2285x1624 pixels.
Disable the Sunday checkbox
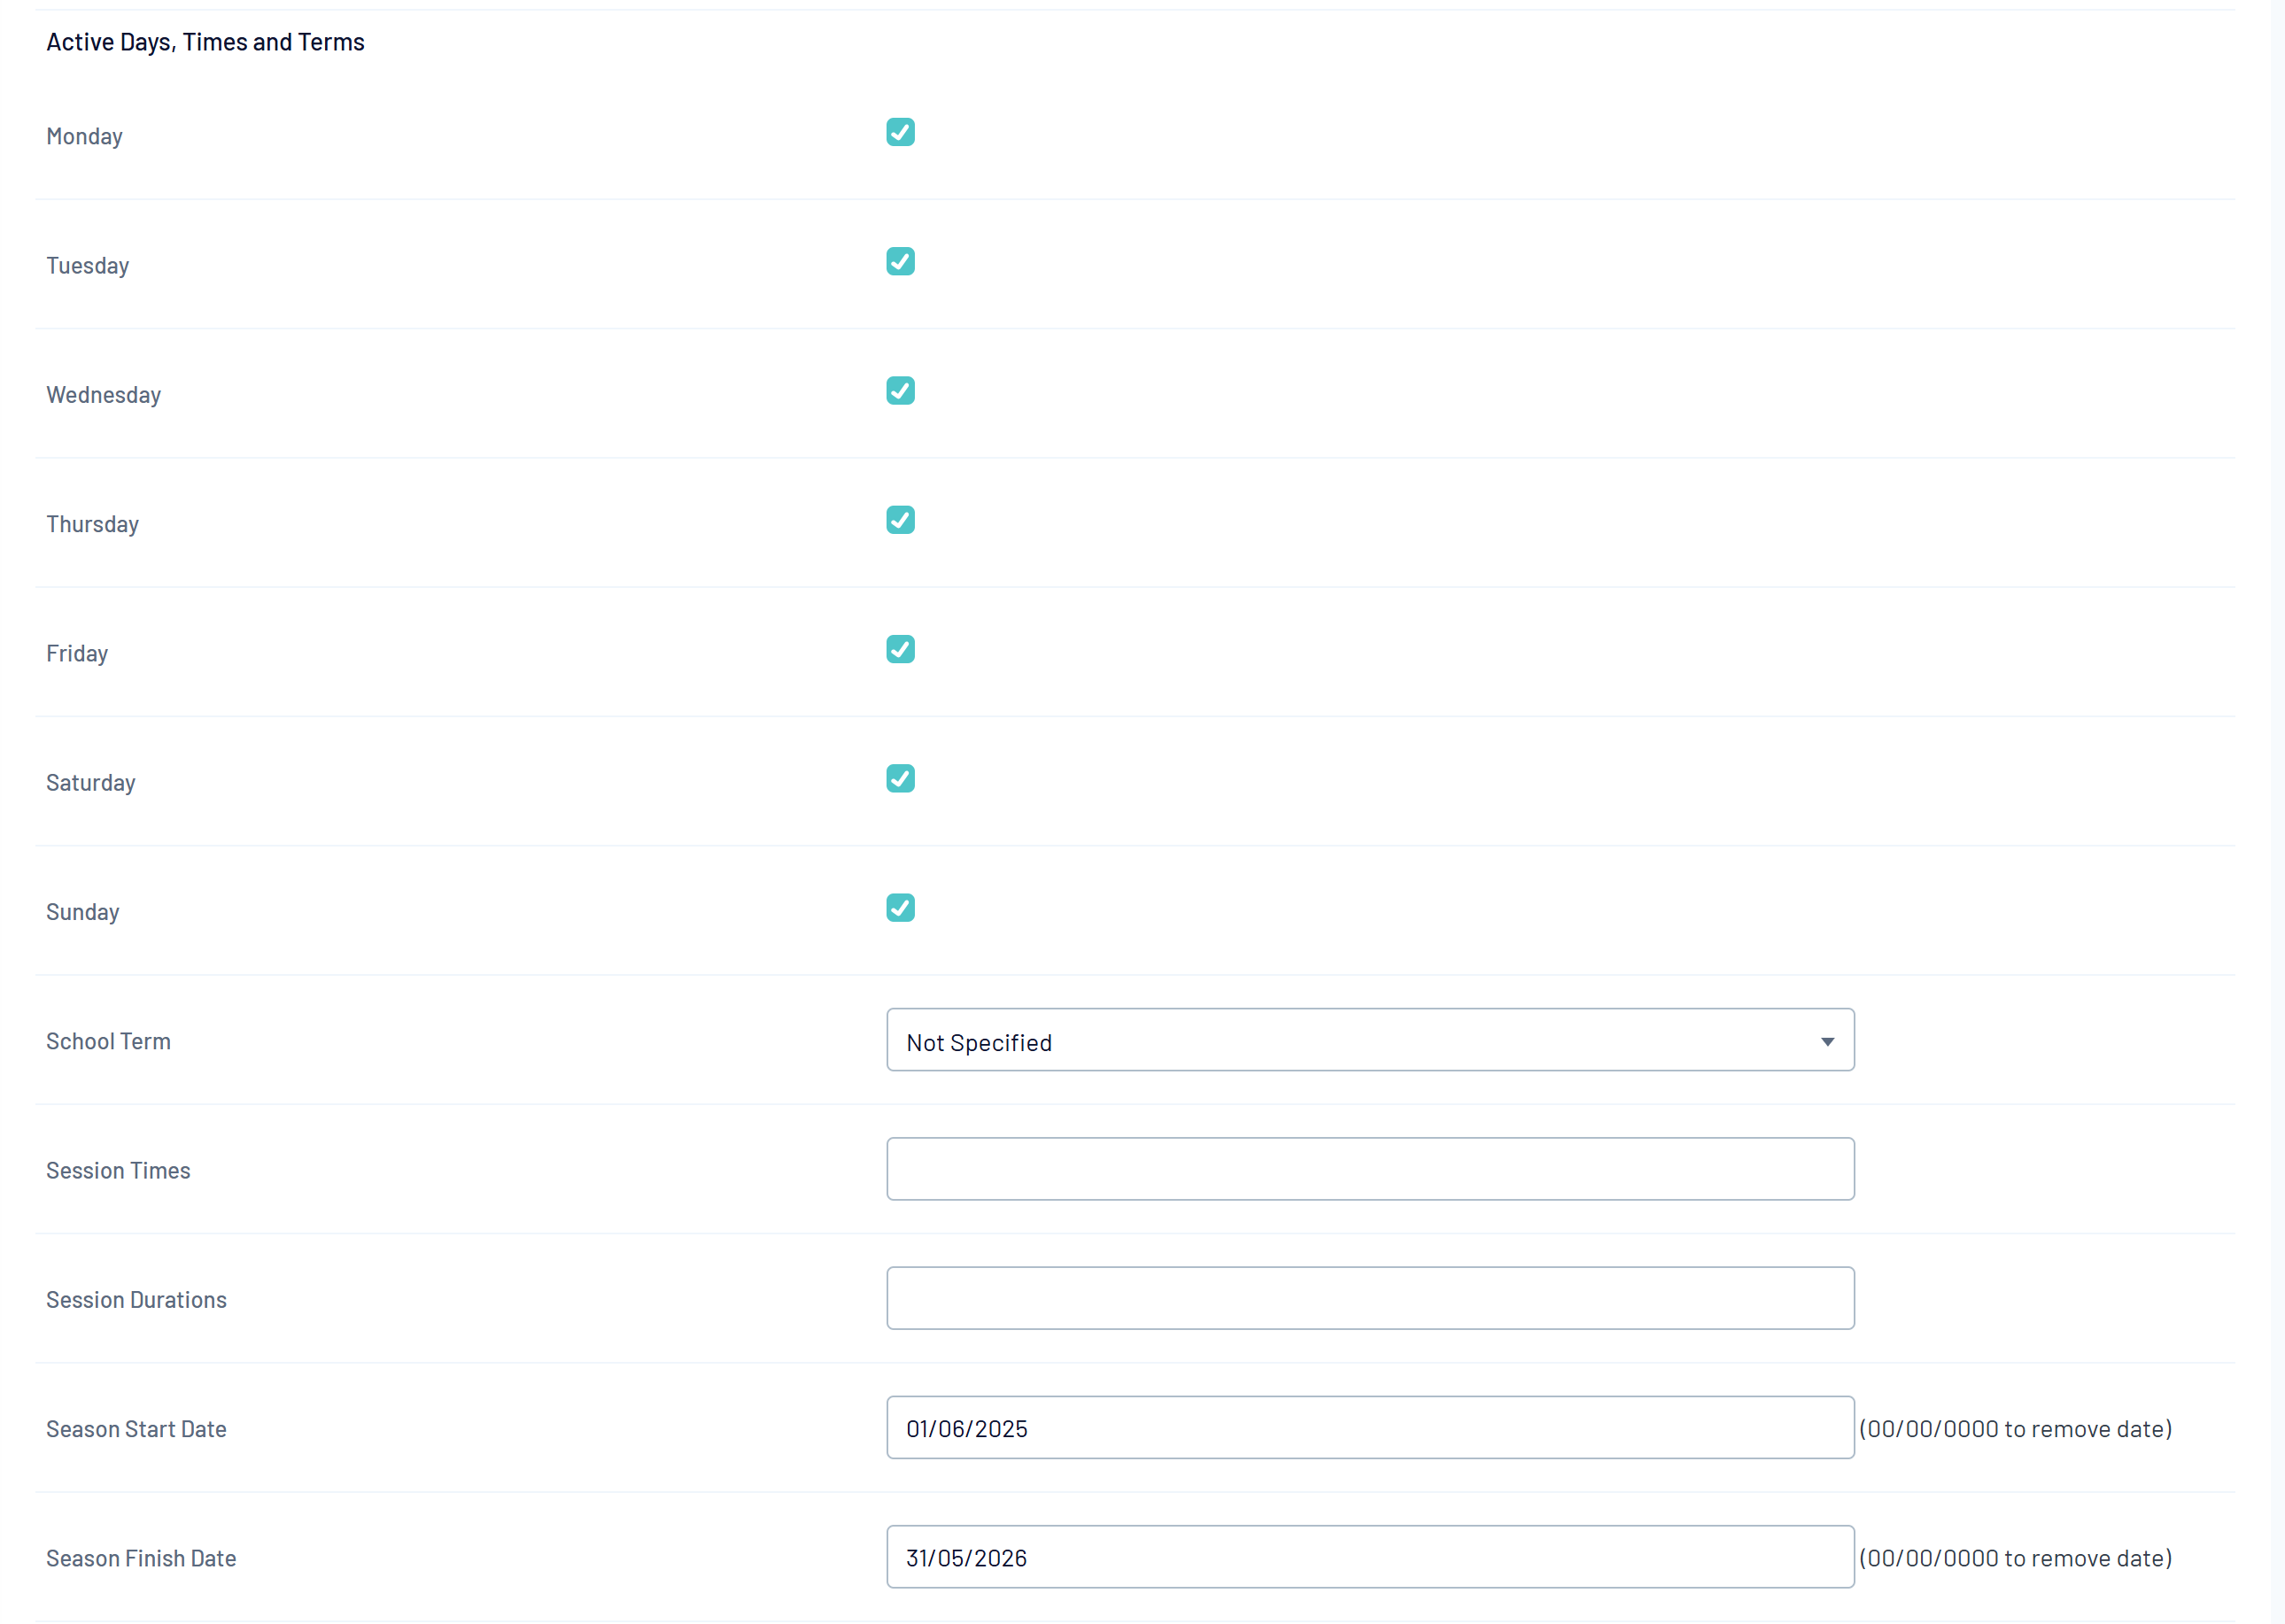900,908
